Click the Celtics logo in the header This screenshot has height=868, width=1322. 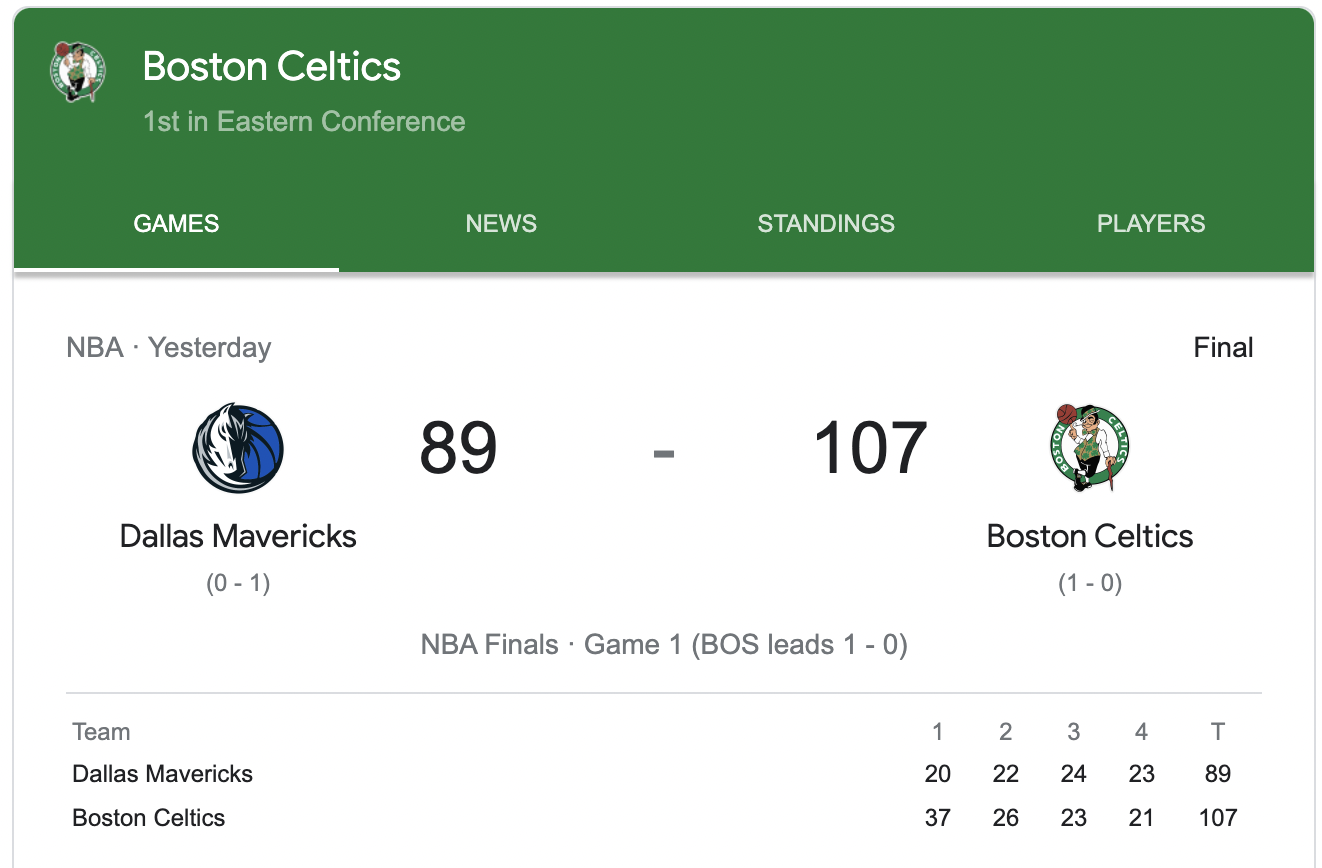(78, 71)
